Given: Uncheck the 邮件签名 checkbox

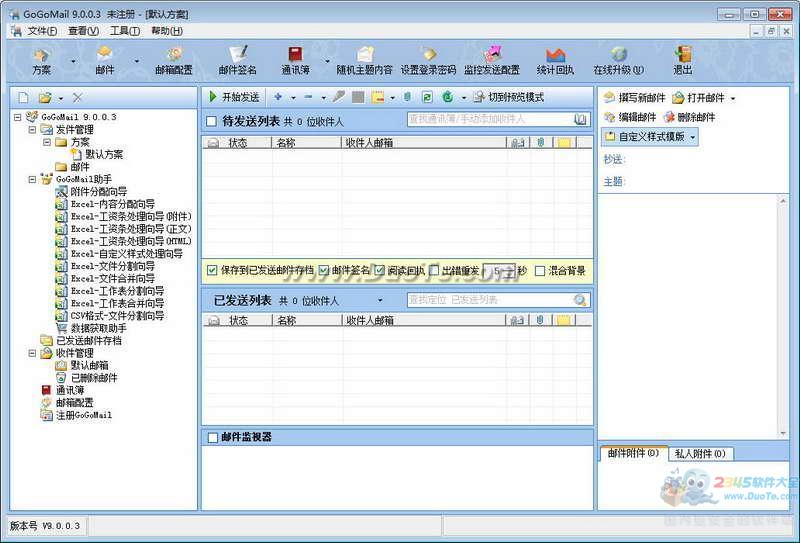Looking at the screenshot, I should [x=323, y=270].
